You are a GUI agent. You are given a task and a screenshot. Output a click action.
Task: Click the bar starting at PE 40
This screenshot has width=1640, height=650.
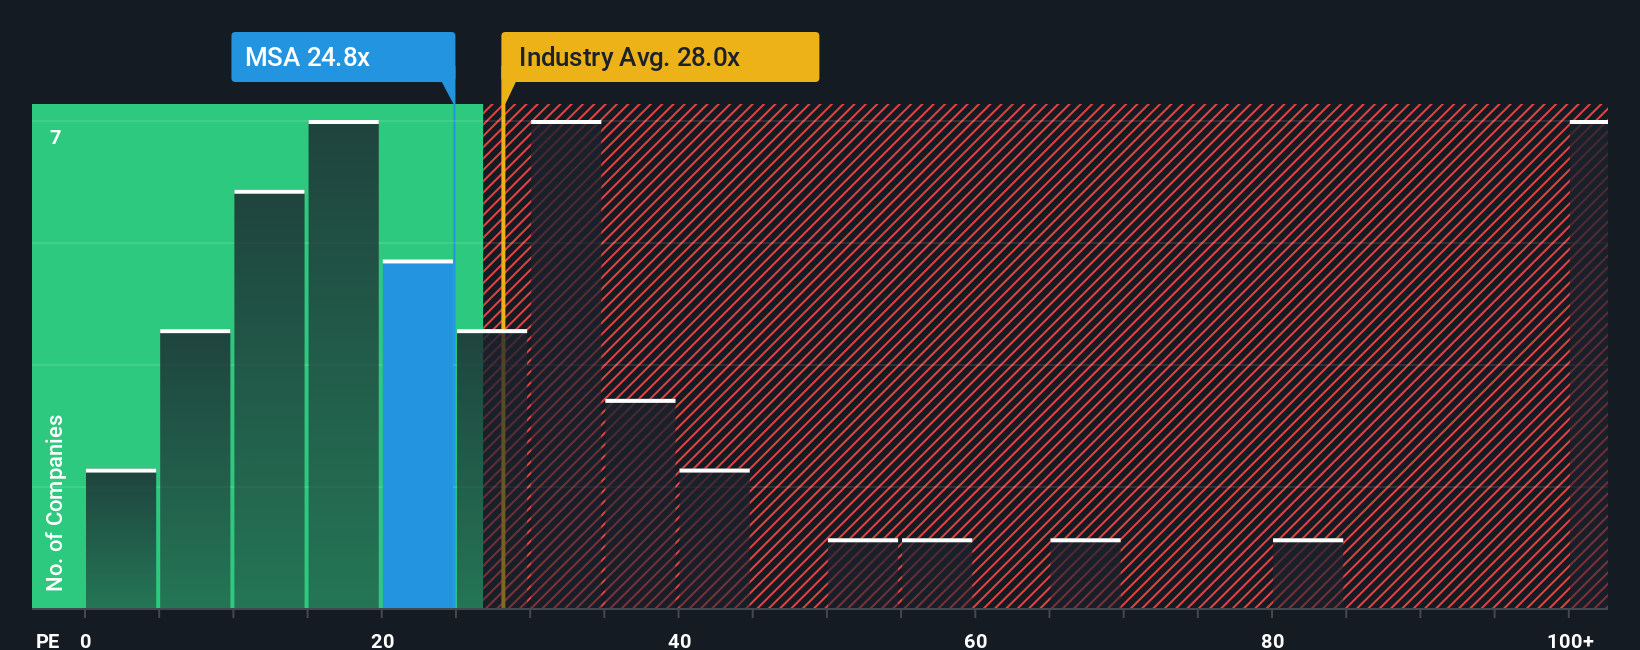pos(714,538)
